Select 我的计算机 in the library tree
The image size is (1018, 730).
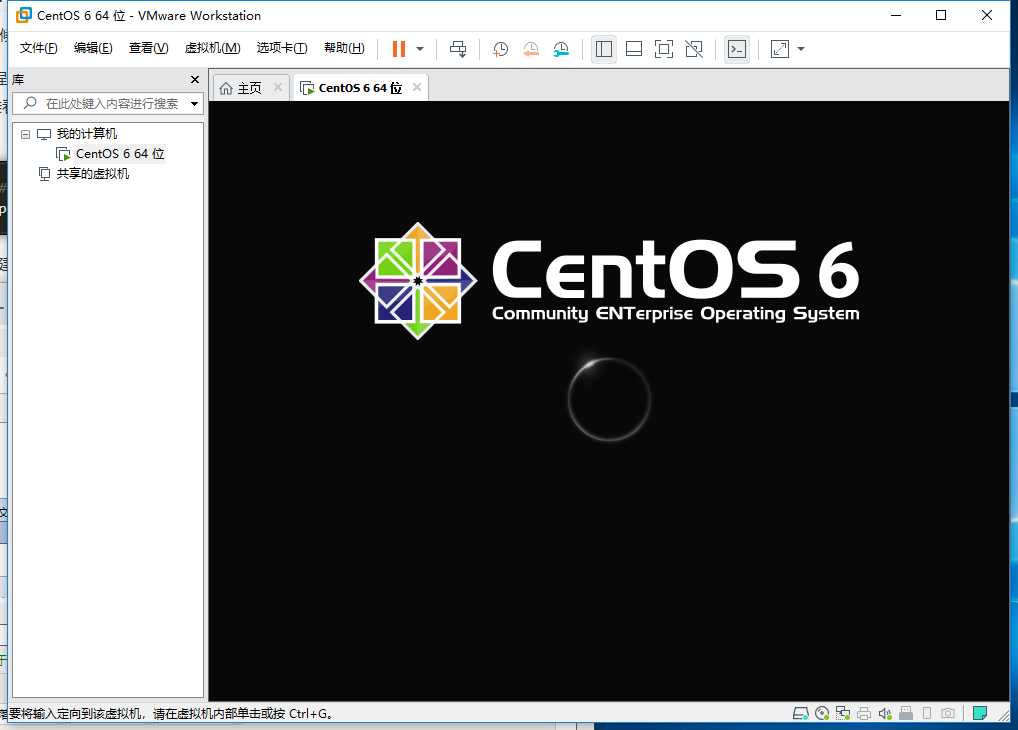click(x=86, y=134)
